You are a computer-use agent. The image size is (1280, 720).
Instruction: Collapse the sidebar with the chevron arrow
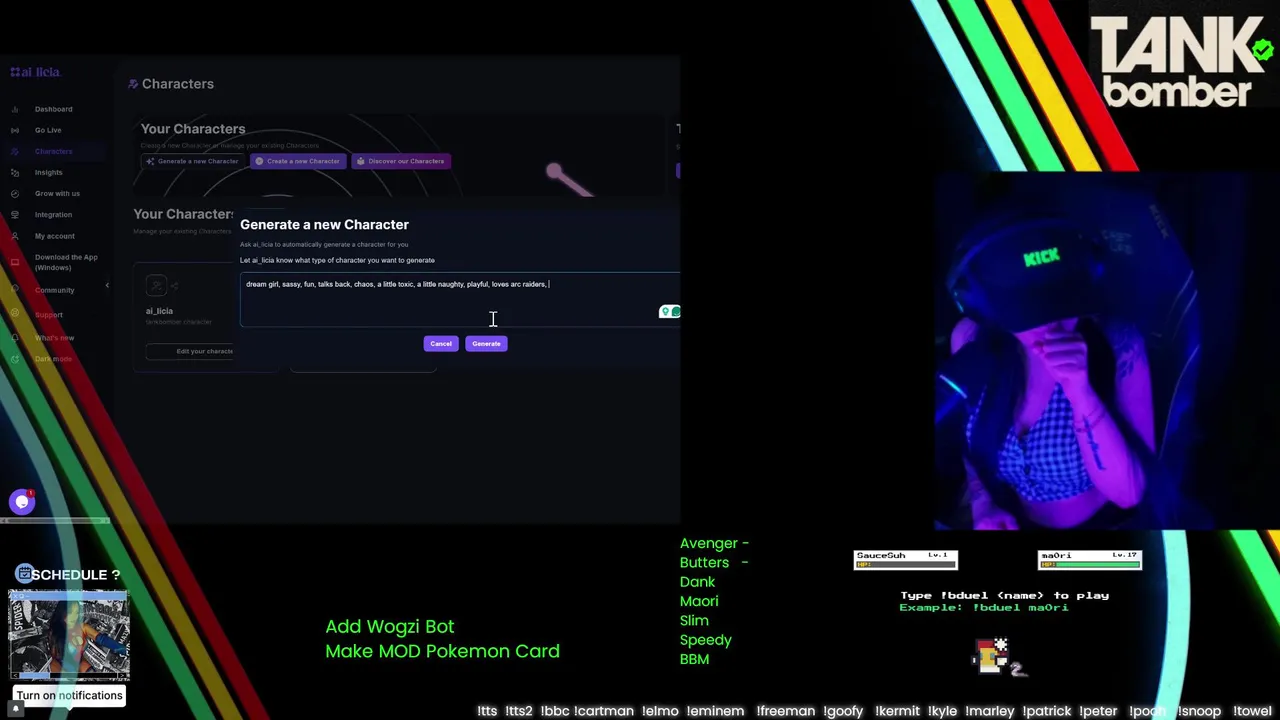[x=107, y=286]
